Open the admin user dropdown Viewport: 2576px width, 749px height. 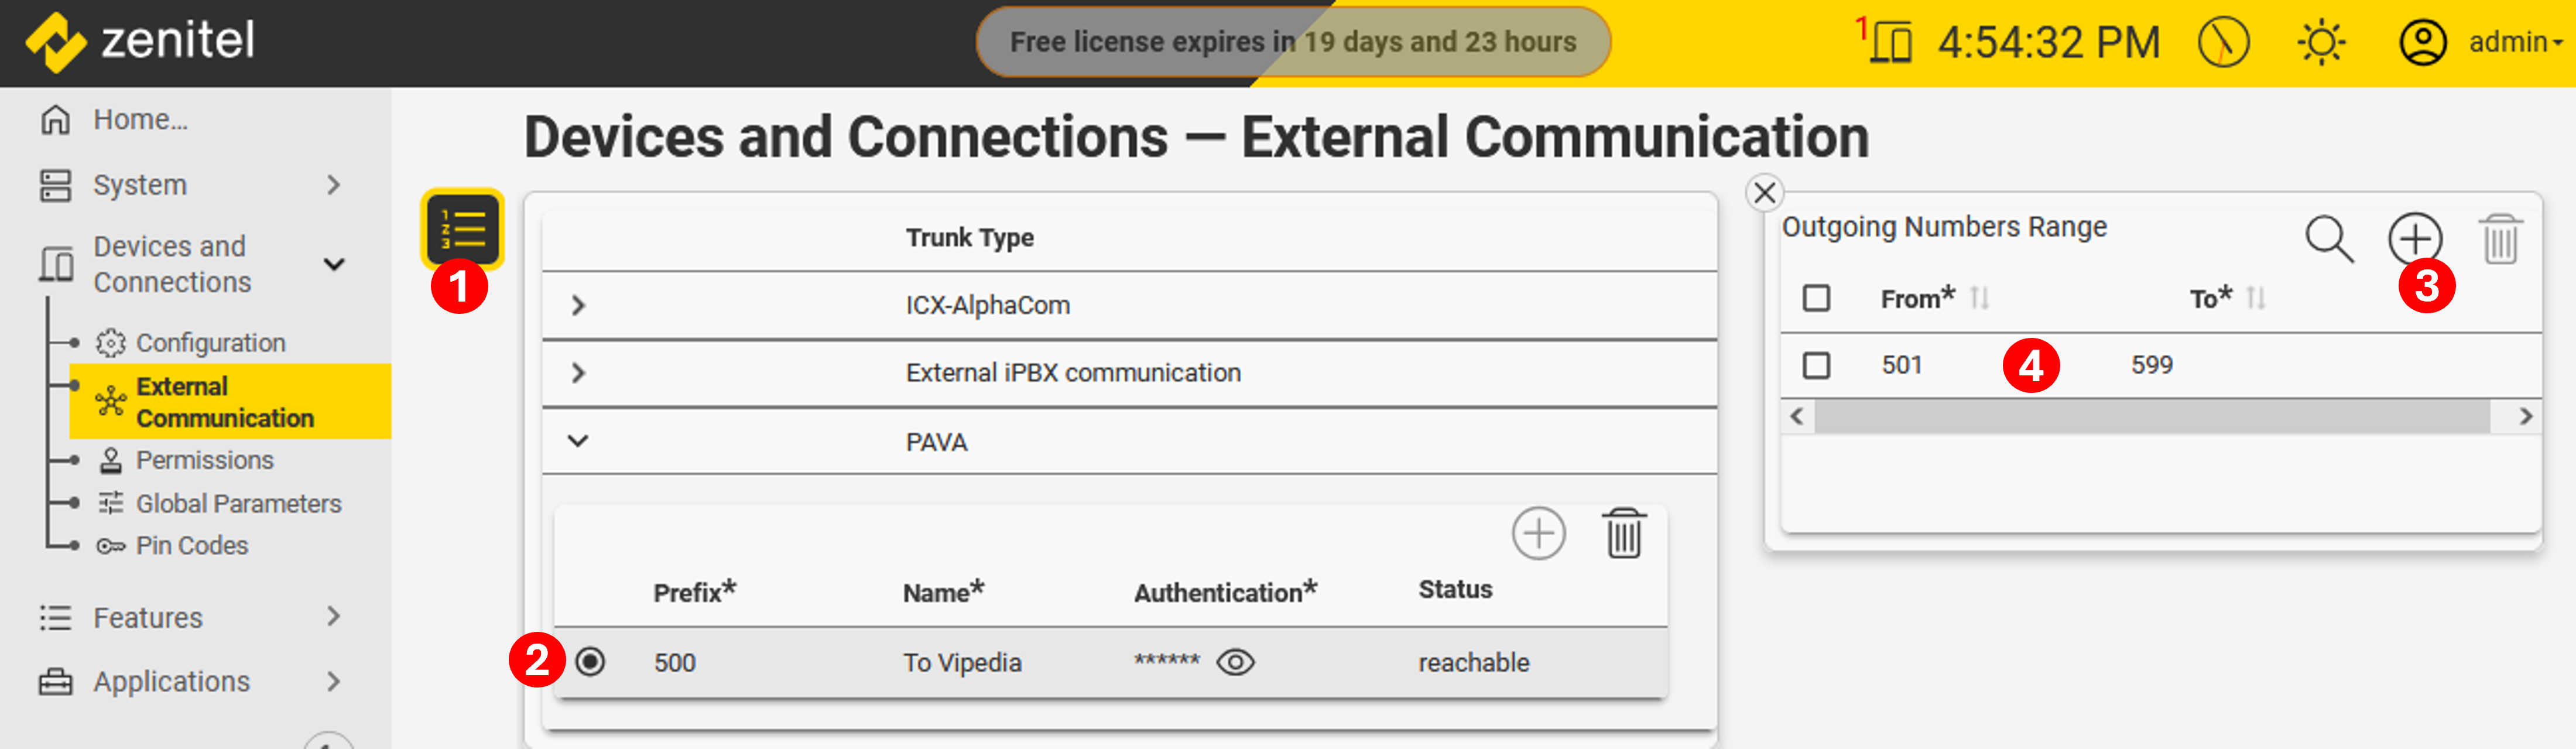[x=2513, y=43]
